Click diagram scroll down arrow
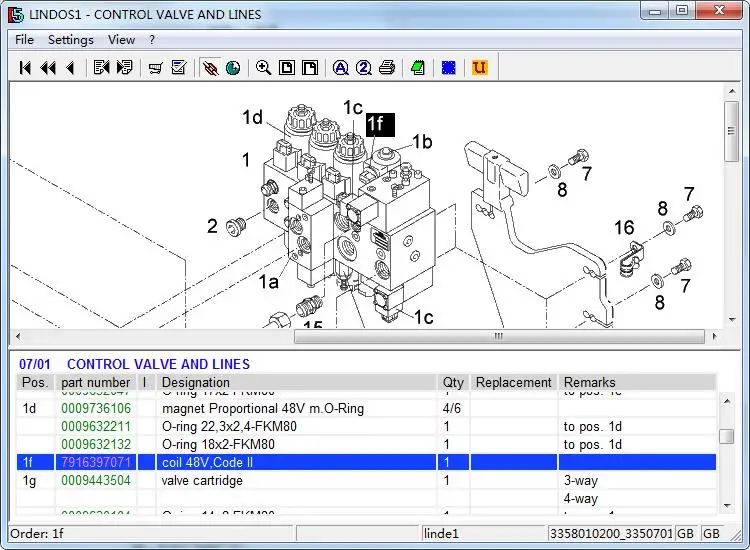The image size is (750, 550). pos(732,319)
